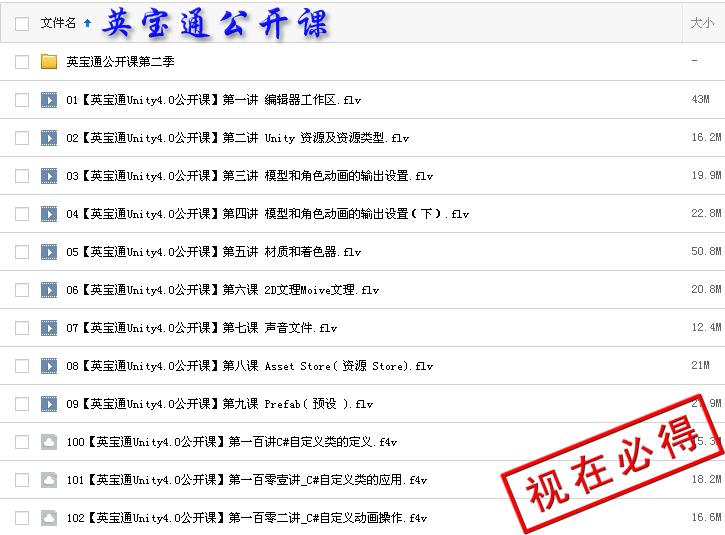Open file 06 第六课 2D文理Moive文理.flv
725x535 pixels.
pyautogui.click(x=222, y=290)
